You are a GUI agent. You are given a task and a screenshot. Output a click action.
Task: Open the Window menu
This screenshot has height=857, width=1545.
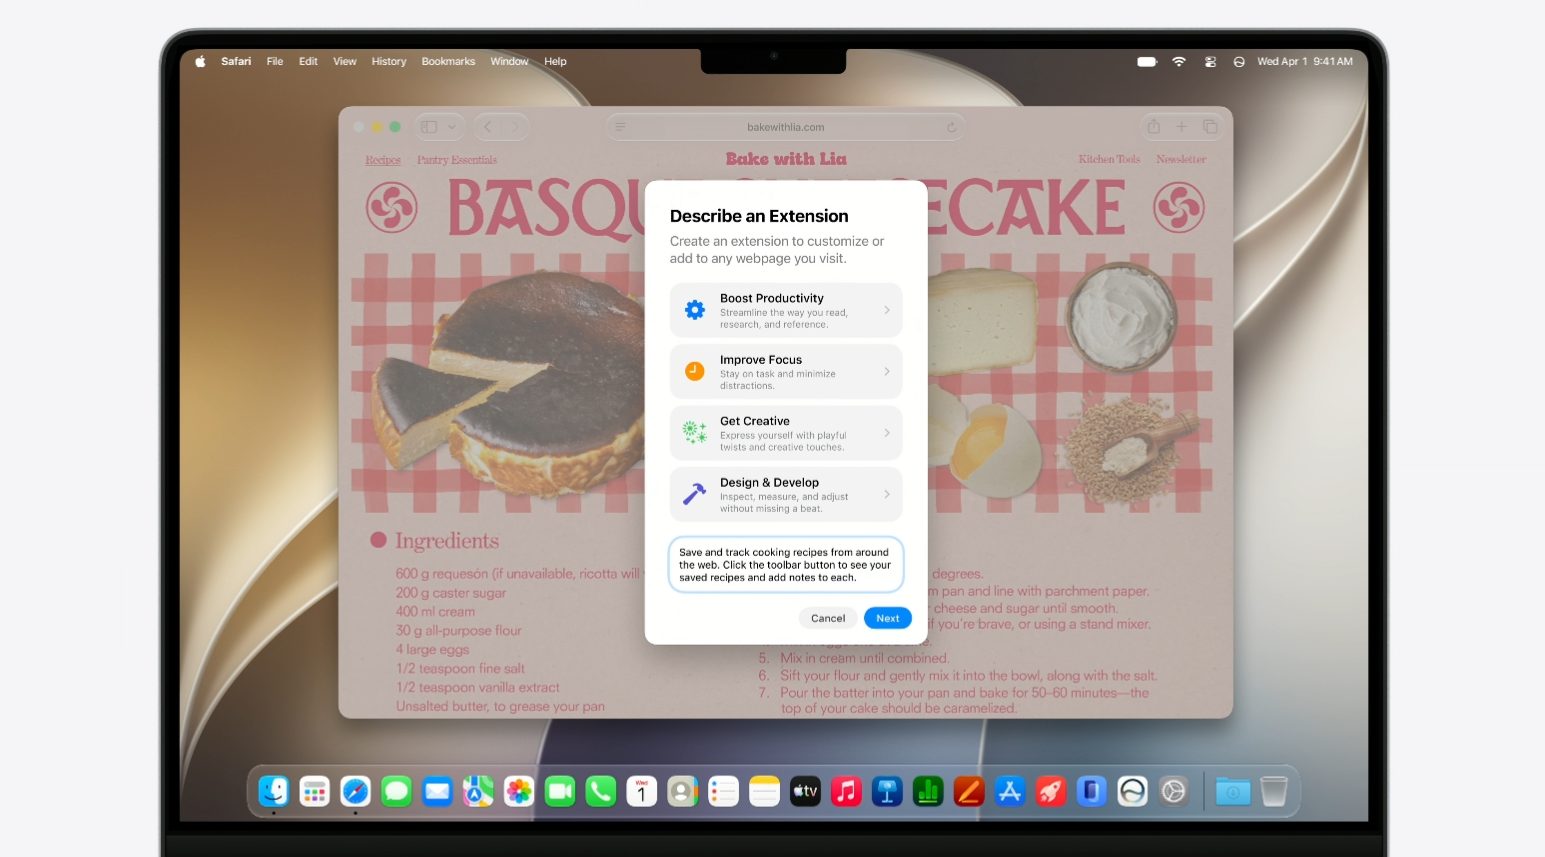pos(509,61)
